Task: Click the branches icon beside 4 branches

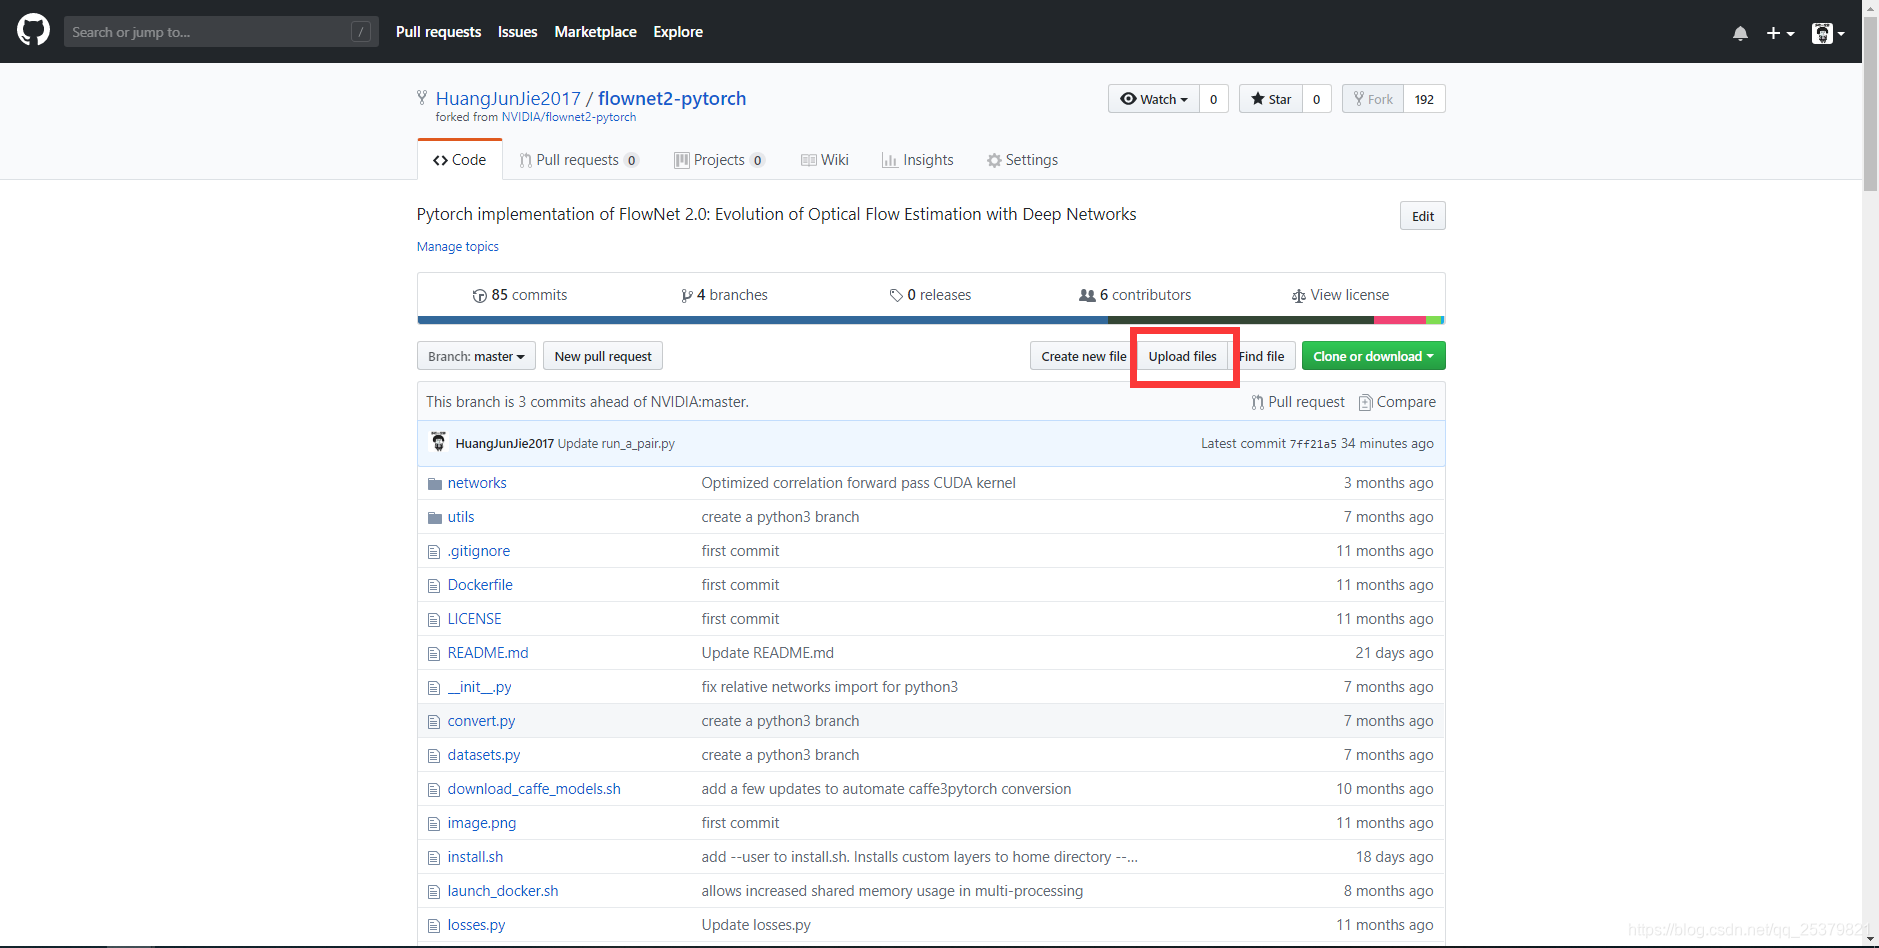Action: coord(687,296)
